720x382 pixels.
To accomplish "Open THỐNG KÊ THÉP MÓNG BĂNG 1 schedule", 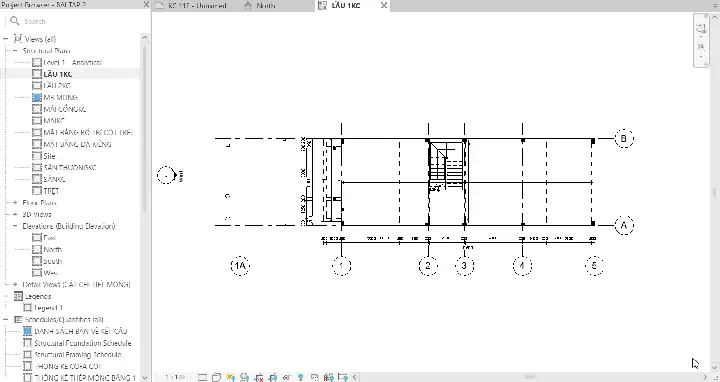I will coord(85,378).
